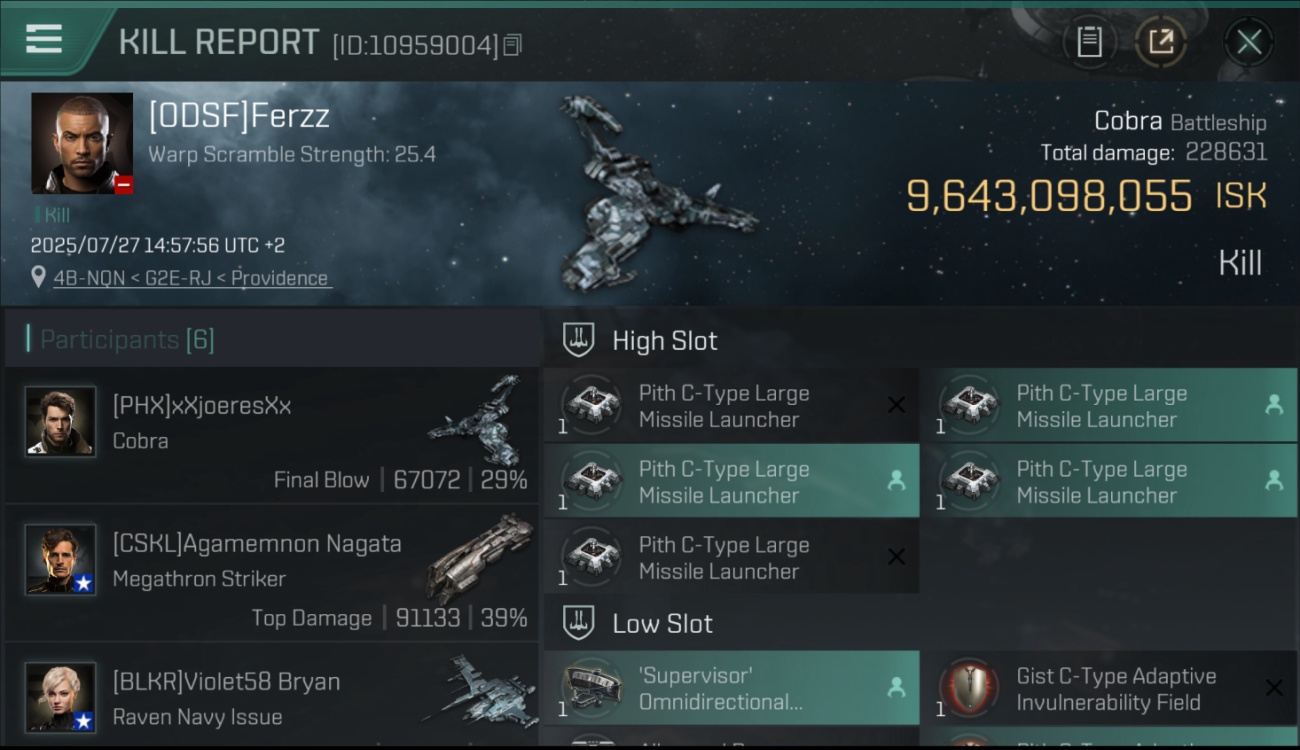
Task: Copy the kill report ID icon
Action: 512,45
